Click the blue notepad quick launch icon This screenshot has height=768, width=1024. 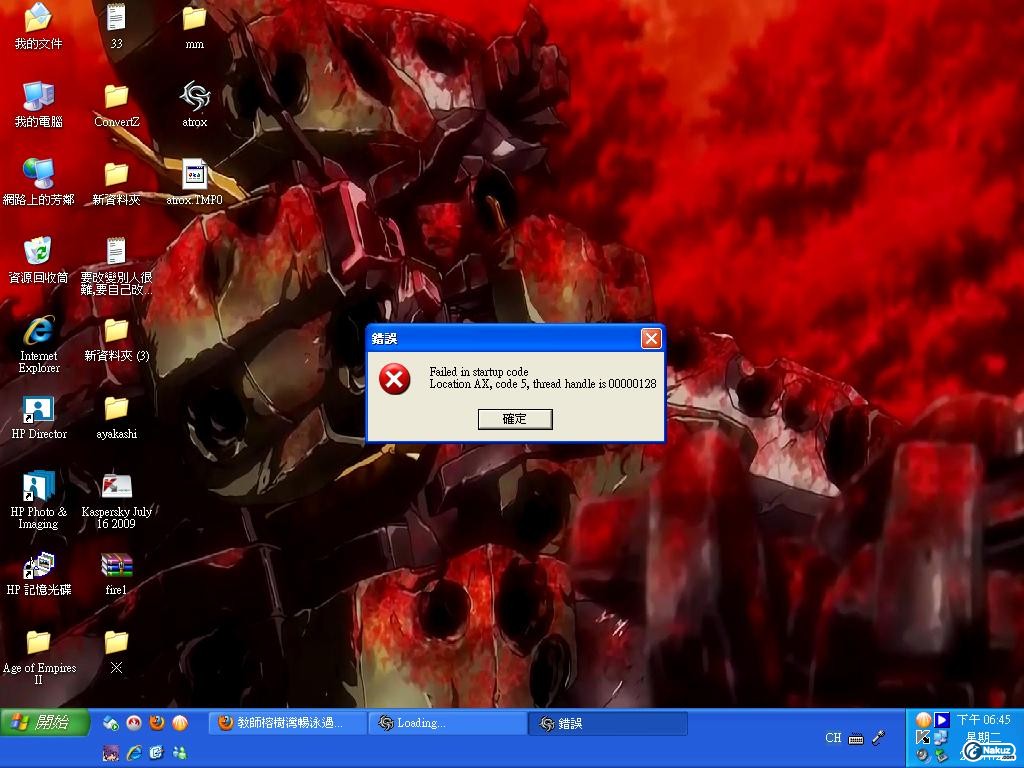pyautogui.click(x=157, y=753)
